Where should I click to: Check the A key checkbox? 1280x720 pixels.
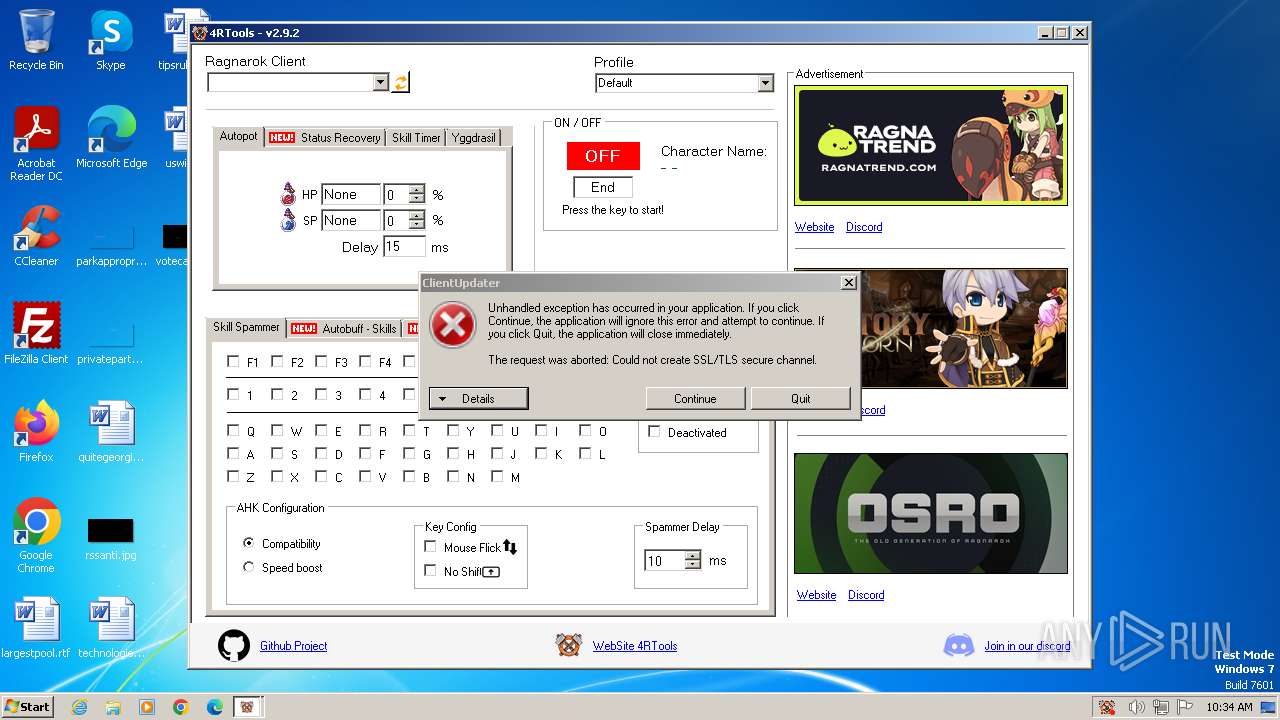click(x=233, y=454)
